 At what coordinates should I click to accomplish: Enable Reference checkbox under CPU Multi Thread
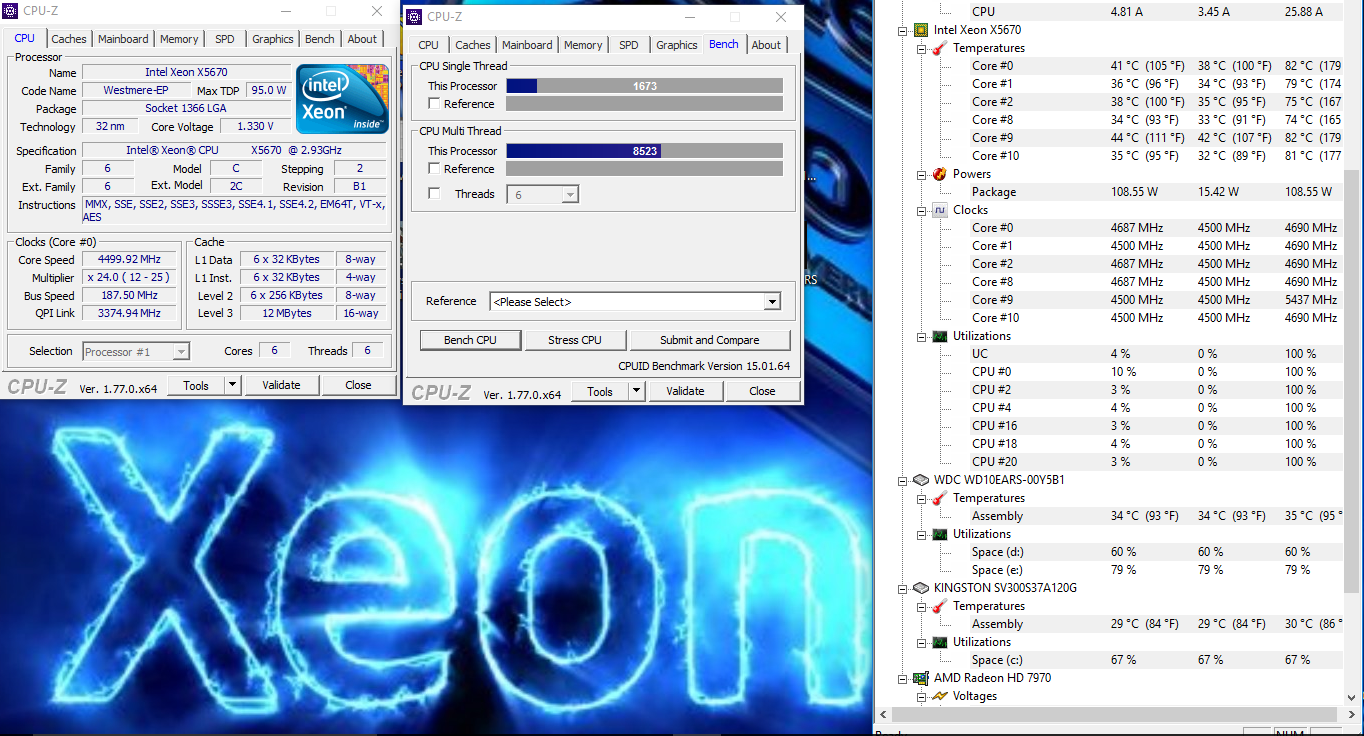tap(434, 169)
